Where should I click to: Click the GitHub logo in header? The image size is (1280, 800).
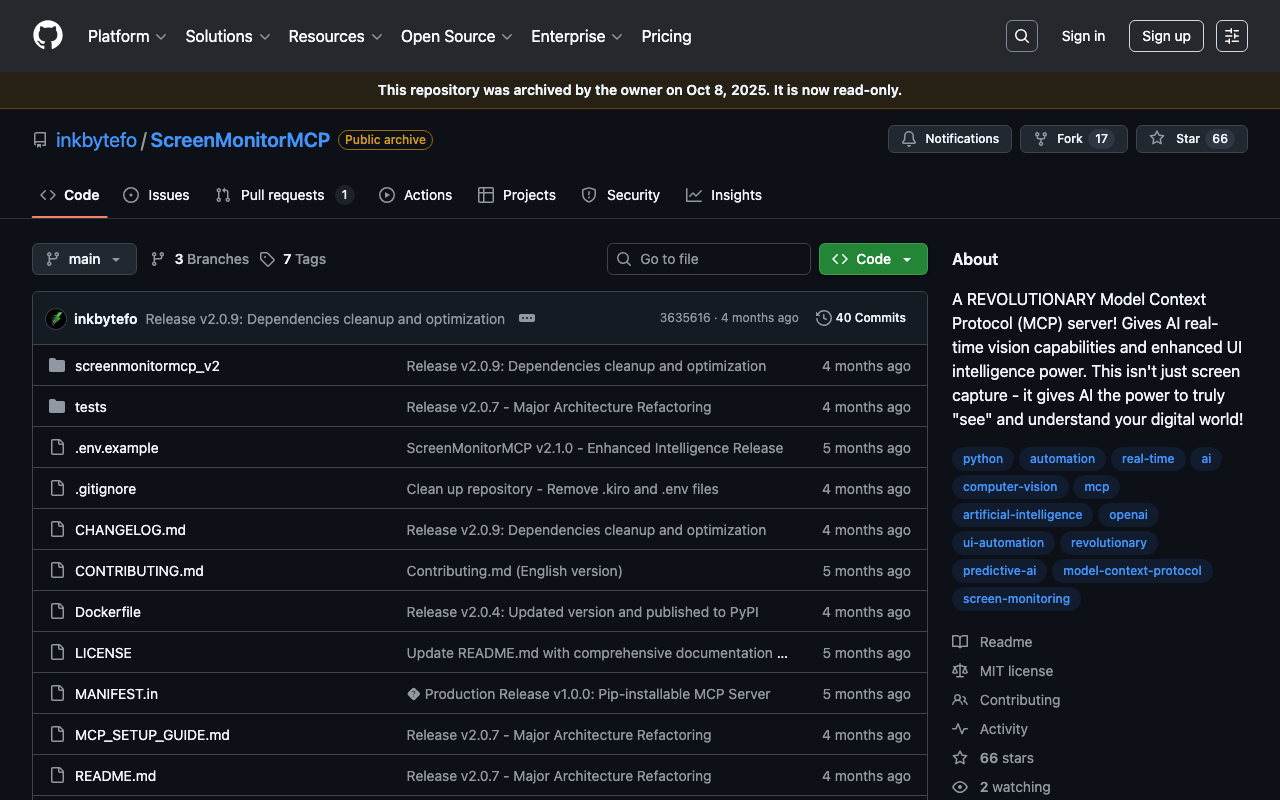[48, 36]
